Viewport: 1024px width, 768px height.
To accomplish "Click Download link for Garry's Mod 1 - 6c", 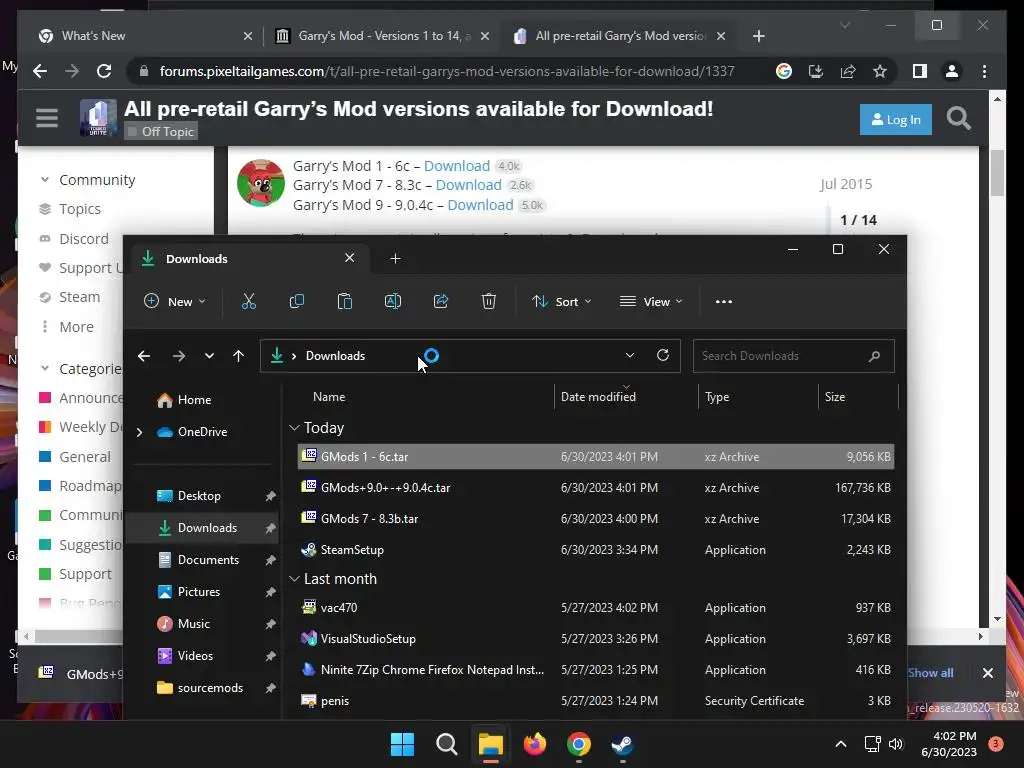I will (456, 166).
